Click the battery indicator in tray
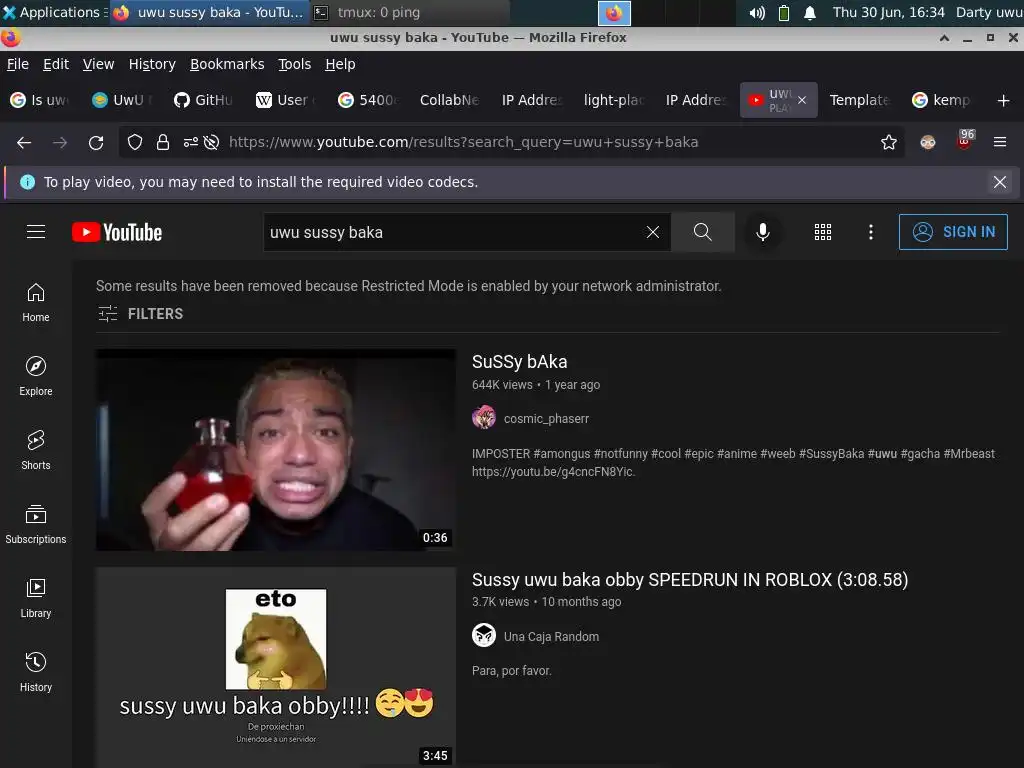This screenshot has height=768, width=1024. (784, 12)
